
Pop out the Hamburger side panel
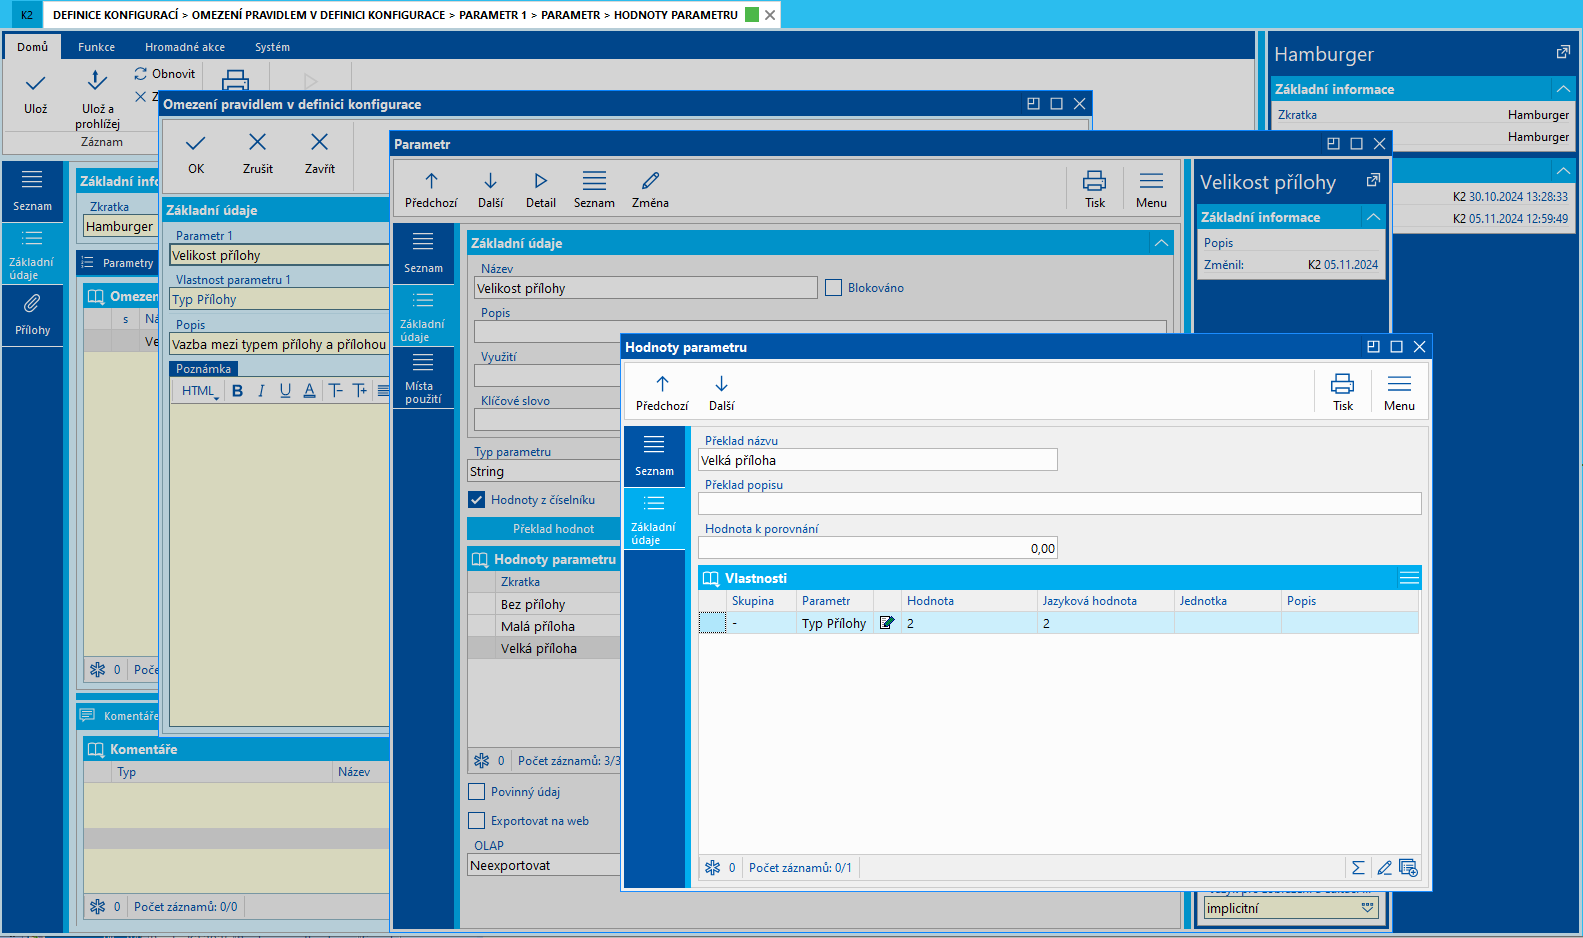pyautogui.click(x=1563, y=52)
